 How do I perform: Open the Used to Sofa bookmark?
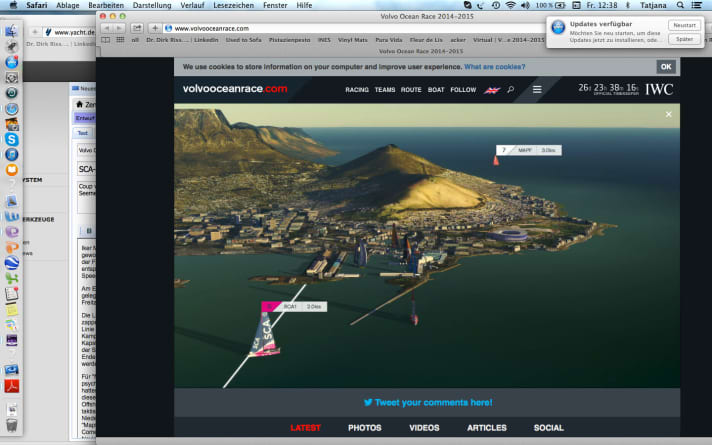[243, 40]
